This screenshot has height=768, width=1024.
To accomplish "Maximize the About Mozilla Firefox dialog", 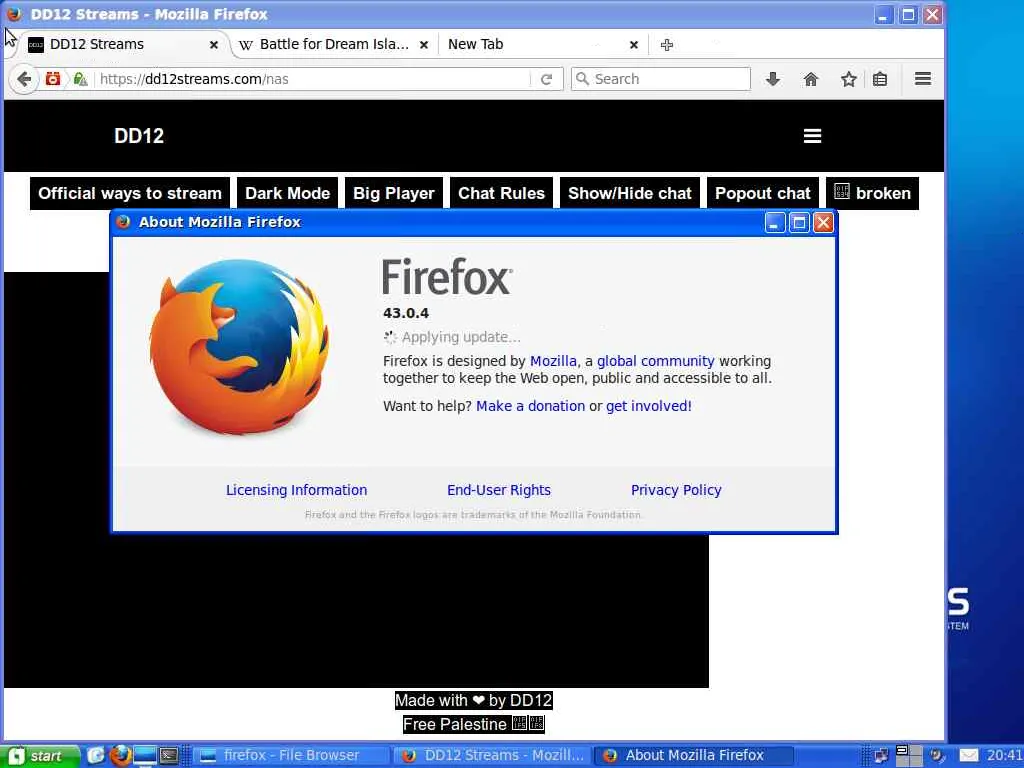I will pyautogui.click(x=799, y=223).
